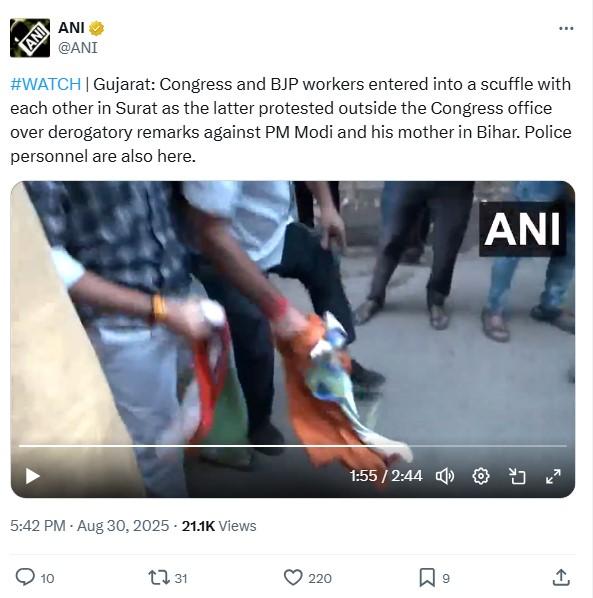Open video settings gear
593x598 pixels.
[481, 476]
